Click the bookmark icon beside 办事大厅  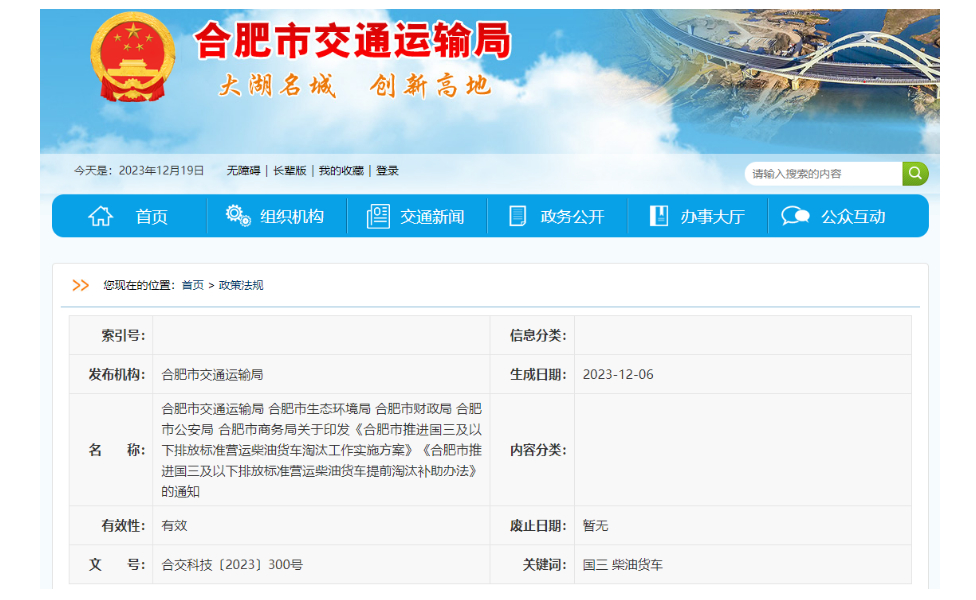coord(658,216)
